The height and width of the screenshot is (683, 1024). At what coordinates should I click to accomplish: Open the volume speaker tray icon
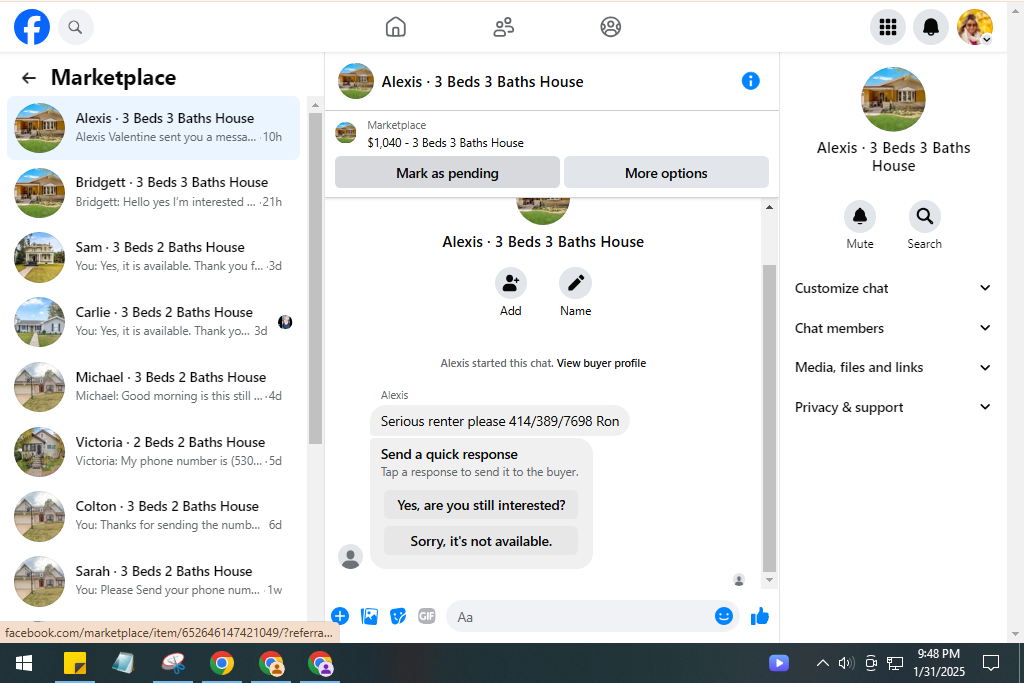(846, 663)
